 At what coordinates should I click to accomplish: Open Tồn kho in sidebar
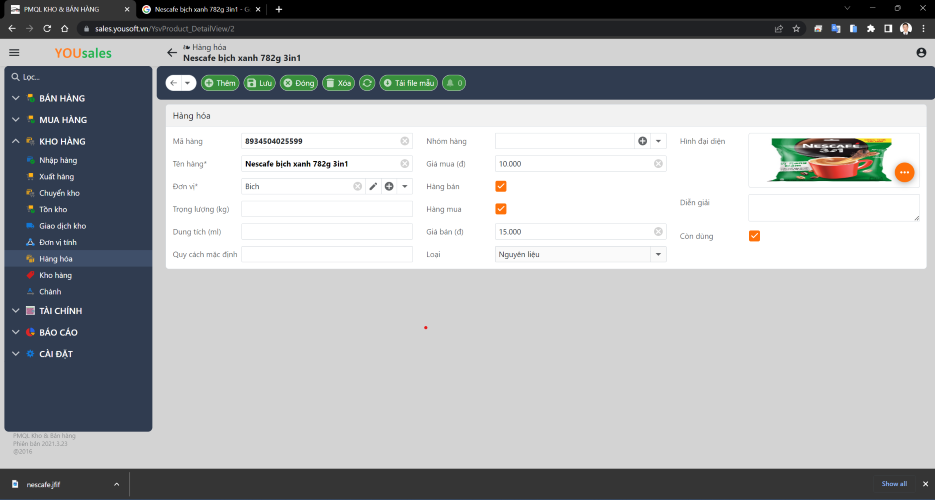pos(53,209)
